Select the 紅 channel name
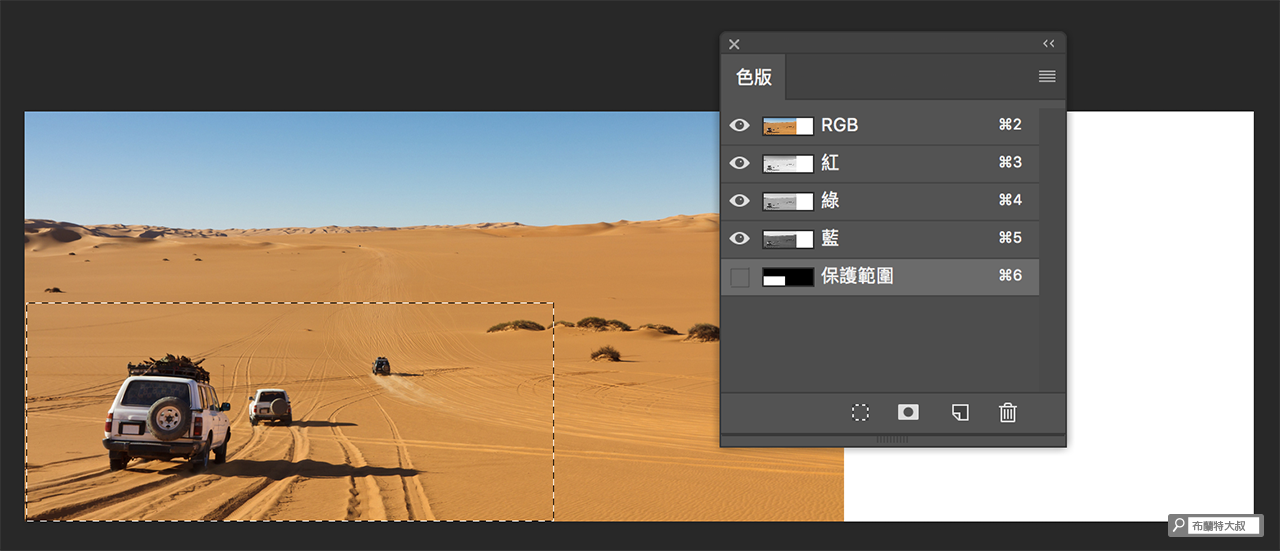1280x551 pixels. pos(830,163)
